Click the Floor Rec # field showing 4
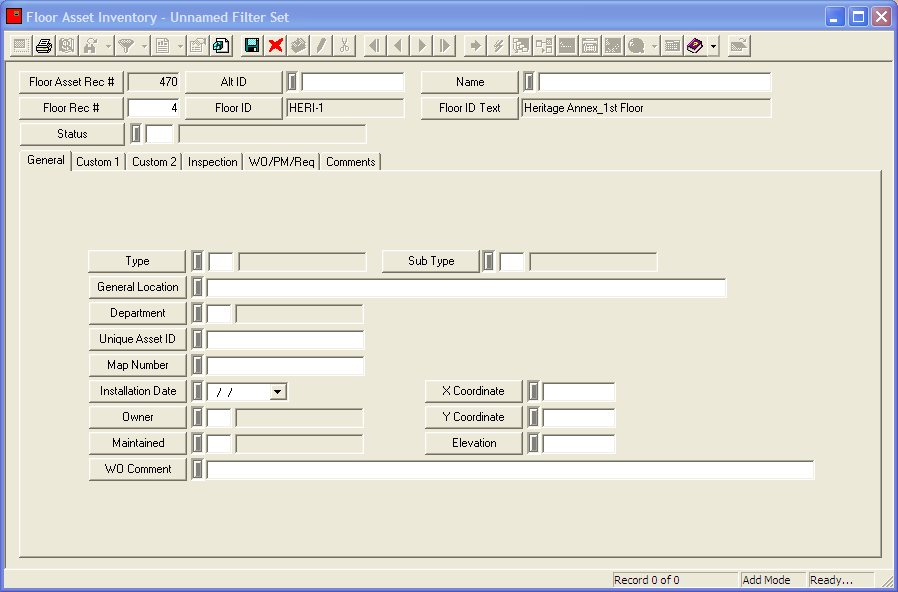 [153, 108]
